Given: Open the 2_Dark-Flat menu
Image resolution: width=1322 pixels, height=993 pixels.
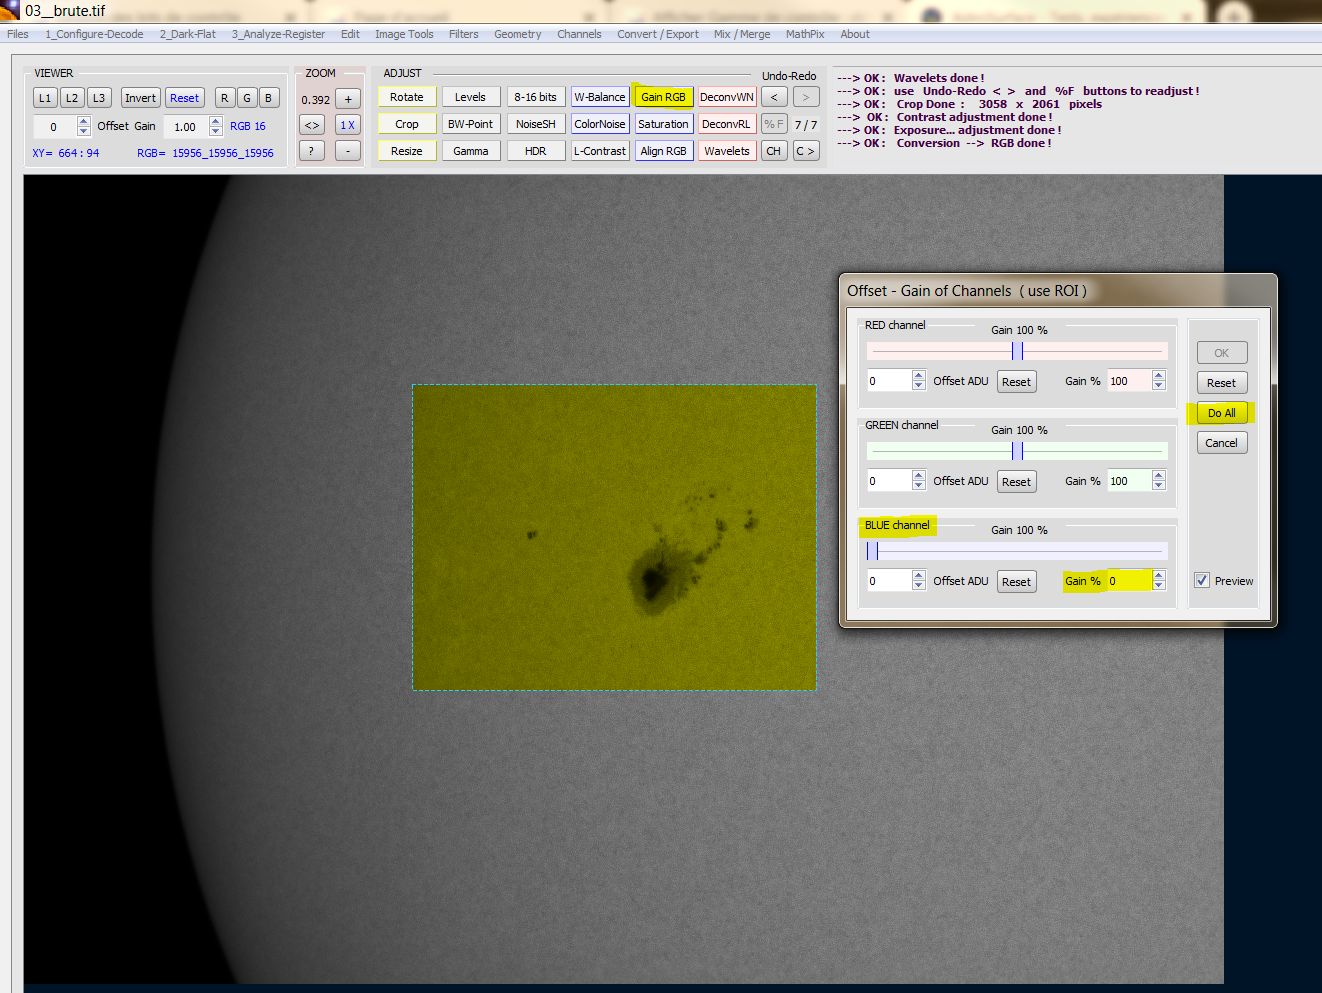Looking at the screenshot, I should 188,34.
